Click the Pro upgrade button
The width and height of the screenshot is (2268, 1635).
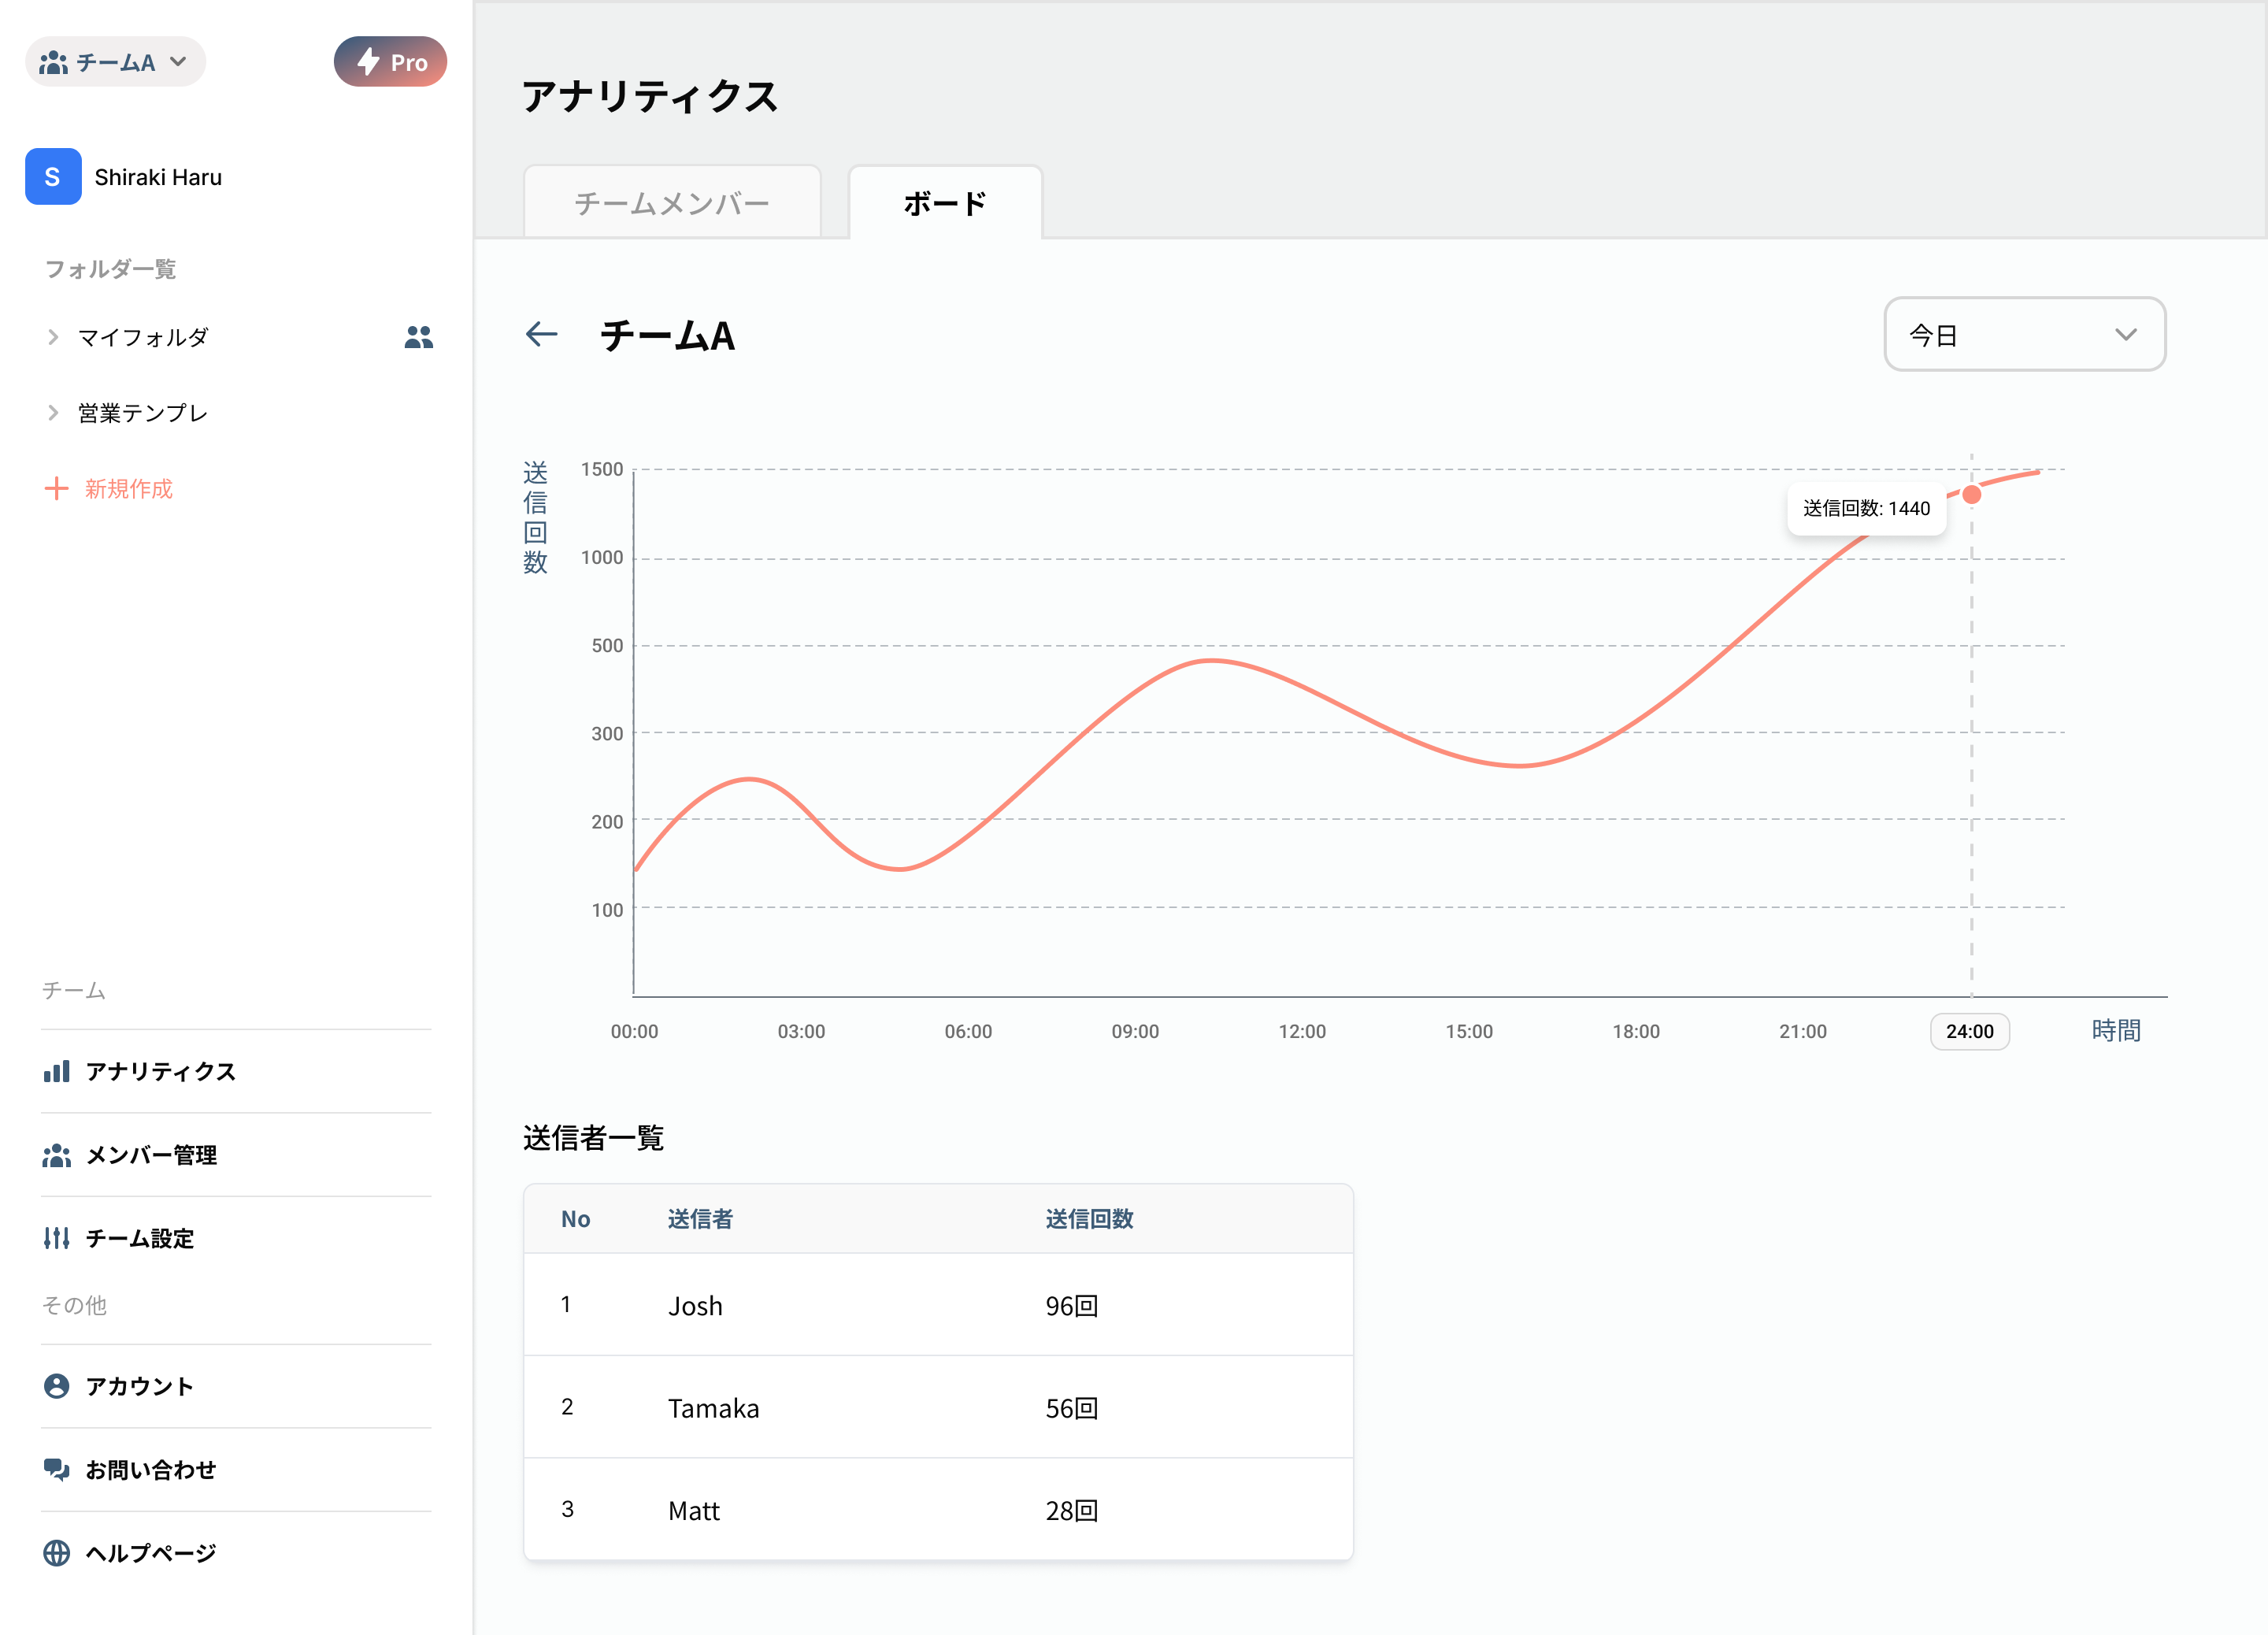coord(390,62)
